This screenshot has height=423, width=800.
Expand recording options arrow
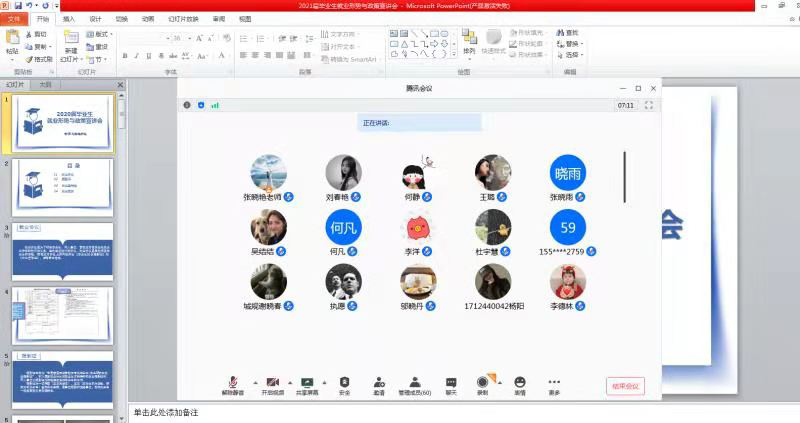(500, 382)
